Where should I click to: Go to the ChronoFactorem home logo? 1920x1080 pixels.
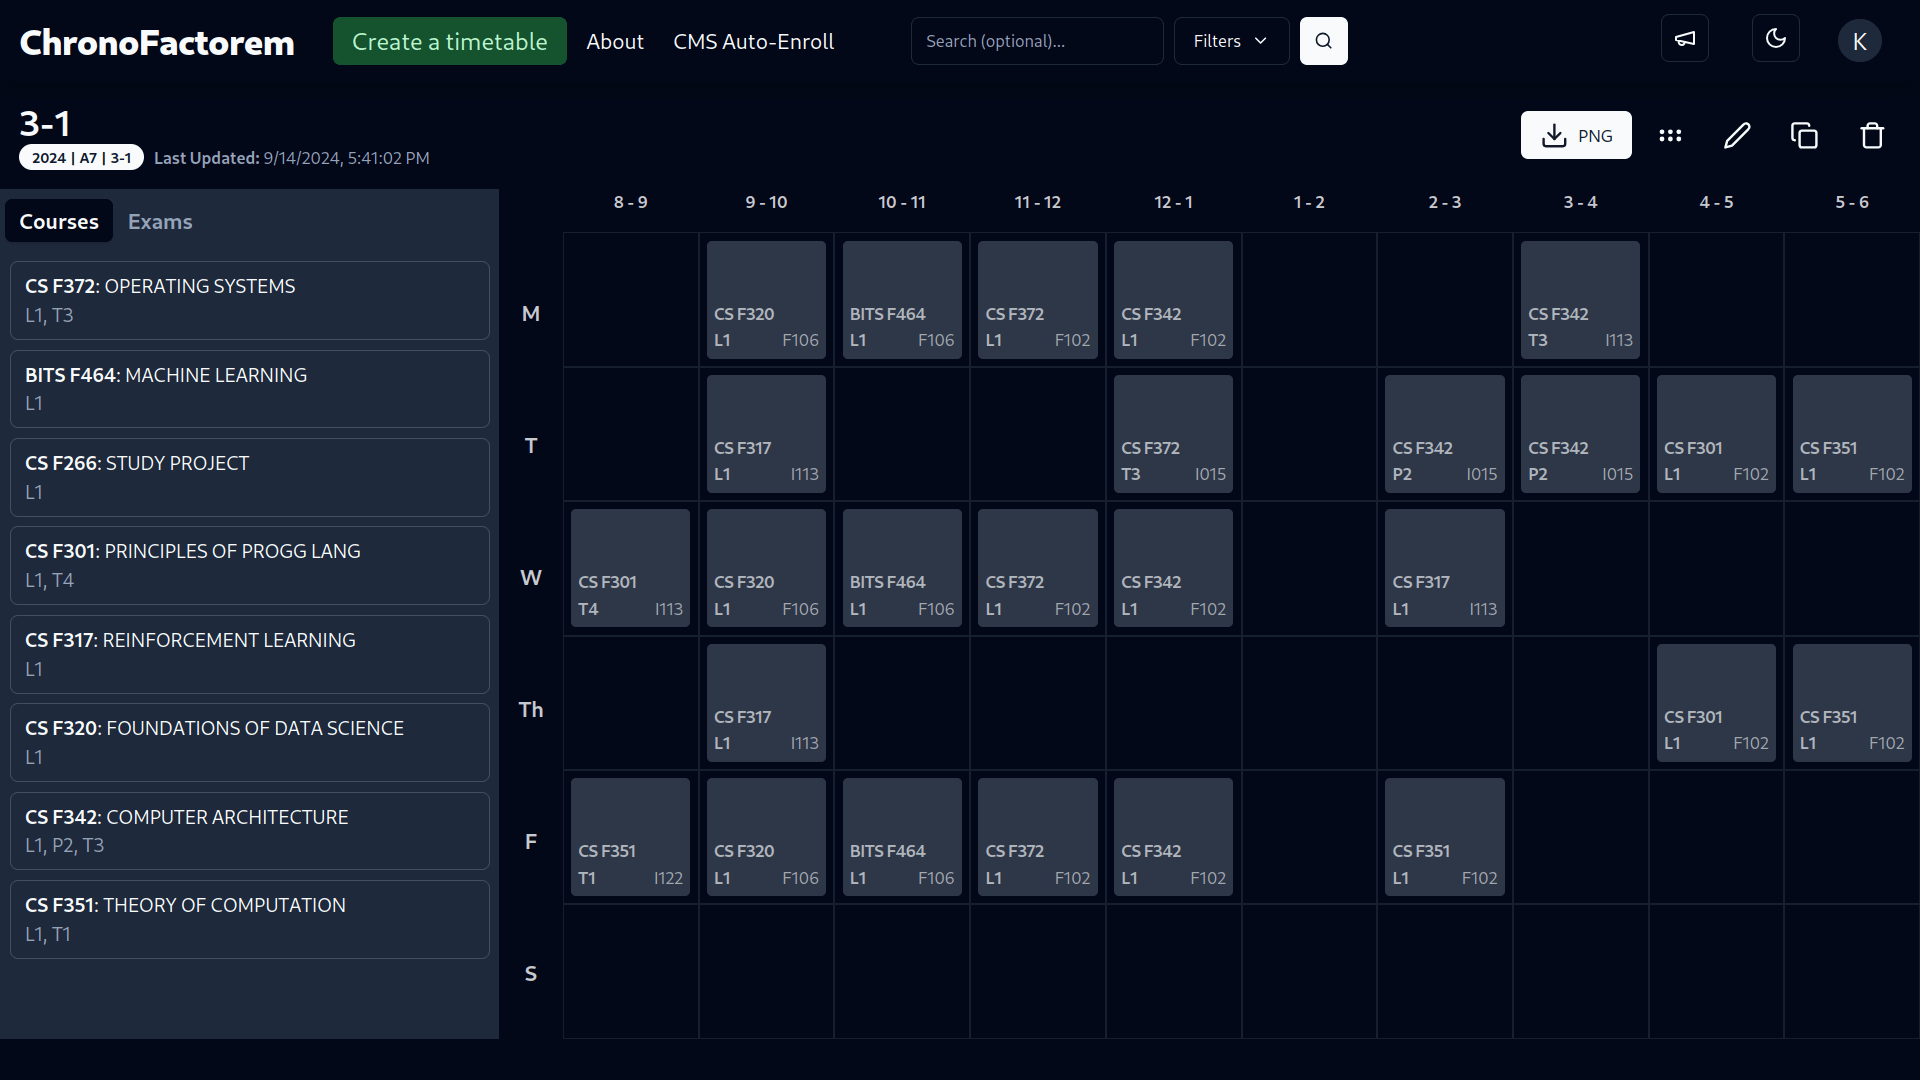[x=157, y=42]
